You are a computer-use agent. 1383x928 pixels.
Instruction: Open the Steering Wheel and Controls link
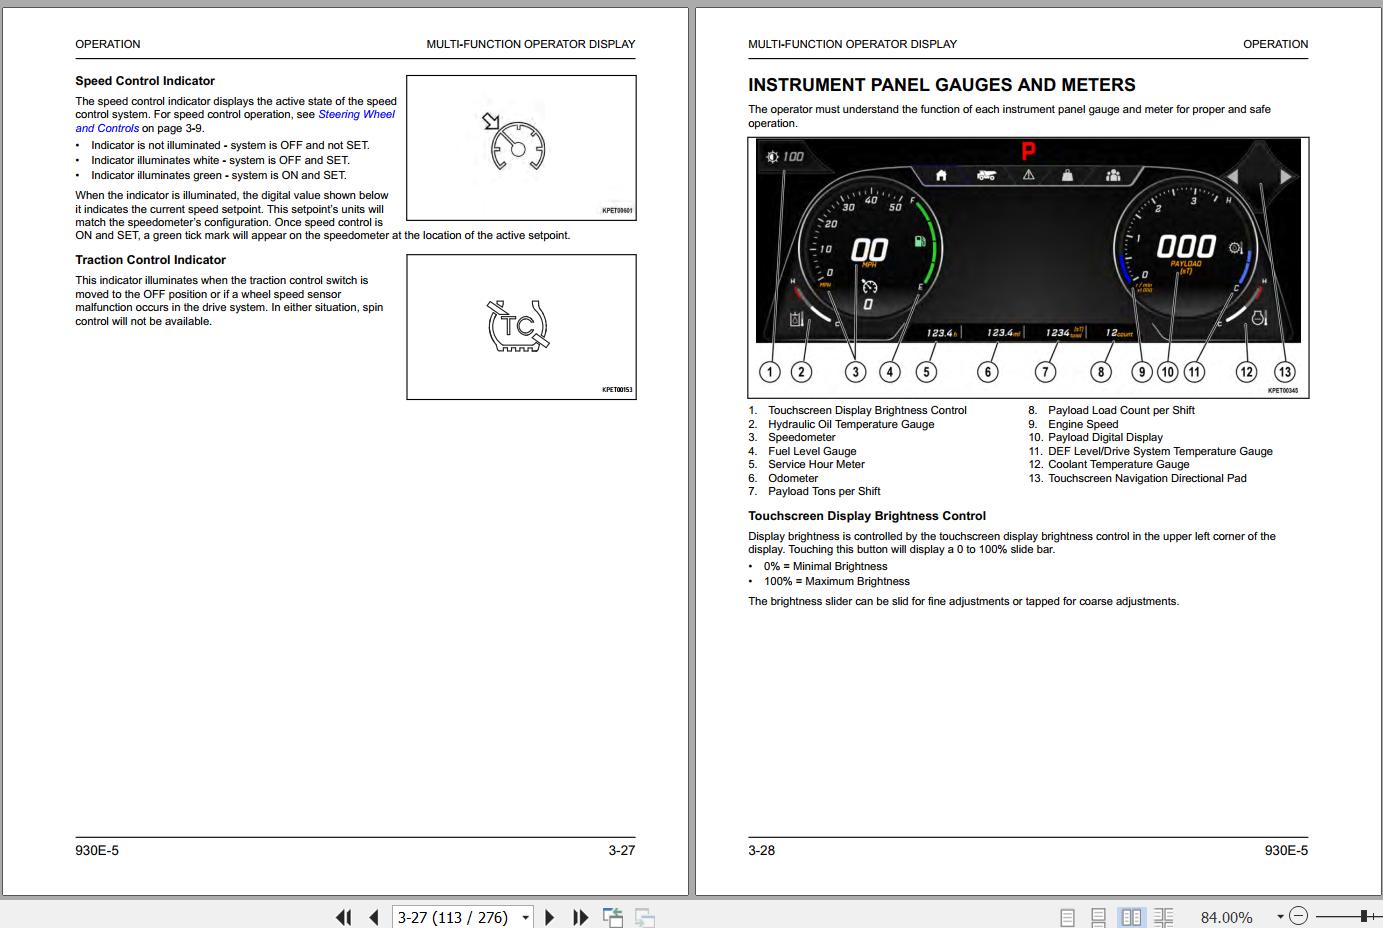[x=356, y=115]
